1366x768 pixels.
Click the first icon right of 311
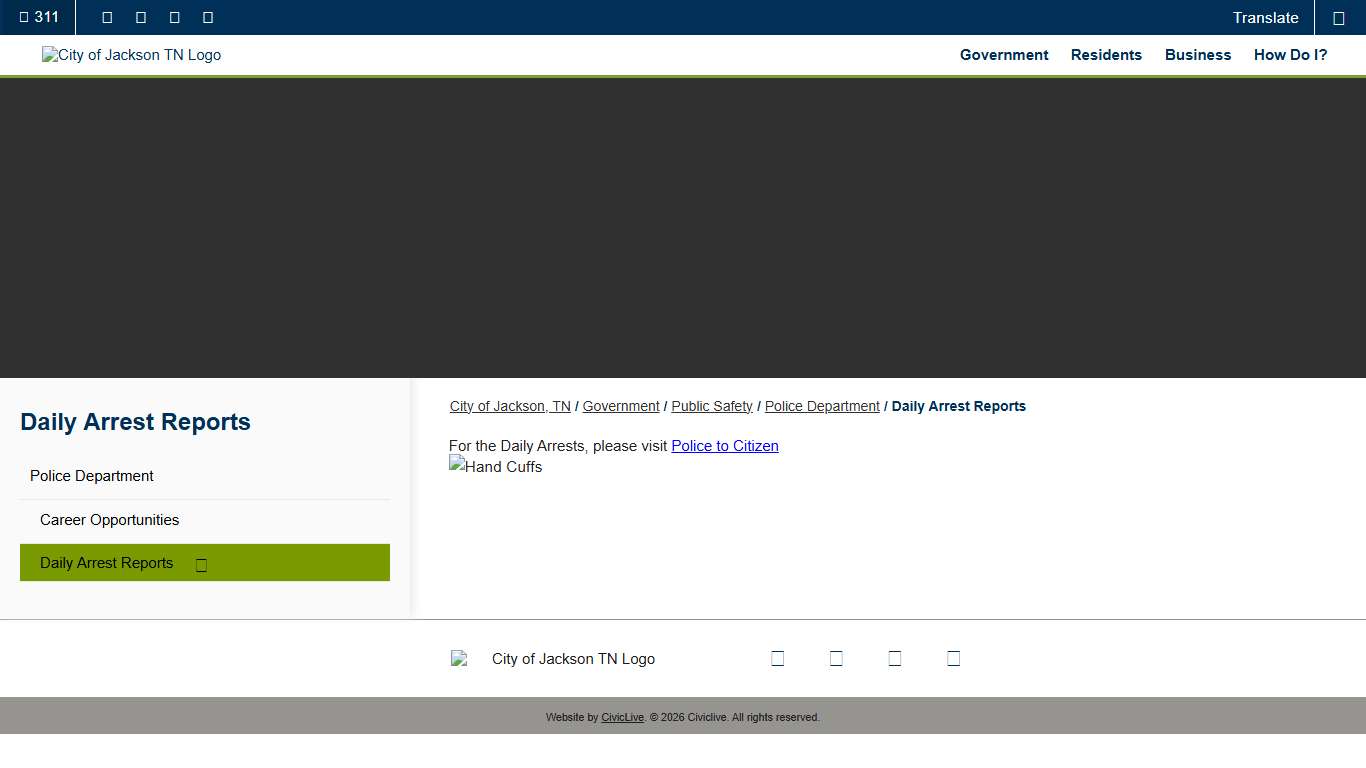tap(107, 17)
